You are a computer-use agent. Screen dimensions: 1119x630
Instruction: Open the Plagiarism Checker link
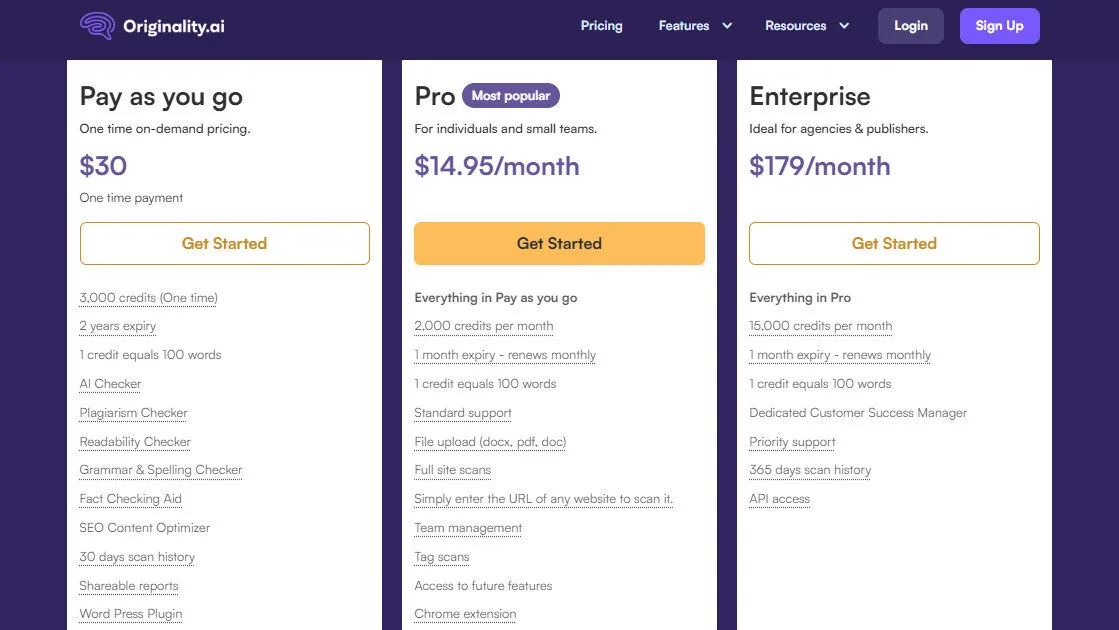point(133,412)
